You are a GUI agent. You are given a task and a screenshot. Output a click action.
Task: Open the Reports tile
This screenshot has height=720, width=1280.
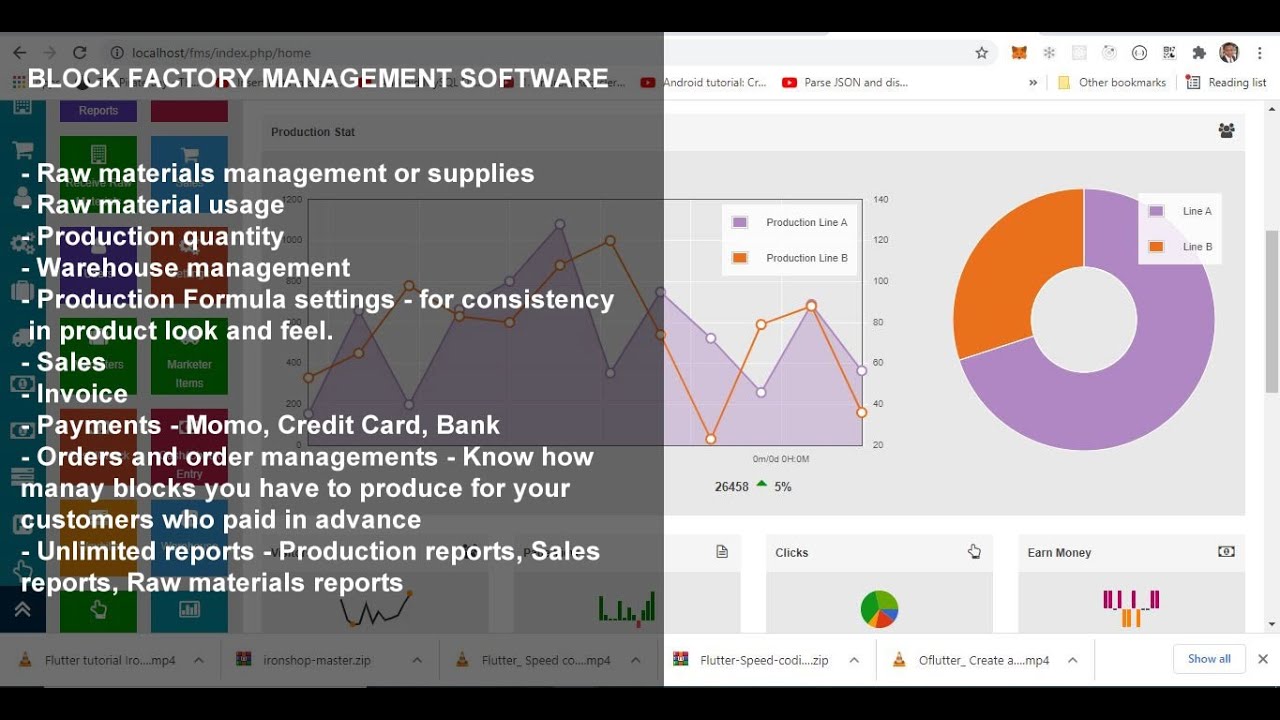pos(98,111)
